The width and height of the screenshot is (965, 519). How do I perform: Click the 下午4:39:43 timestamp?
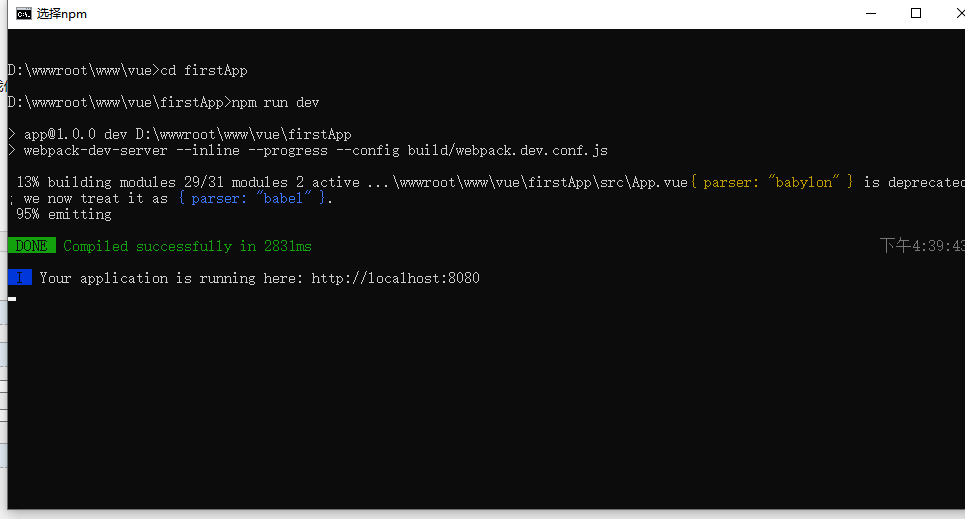(x=921, y=246)
